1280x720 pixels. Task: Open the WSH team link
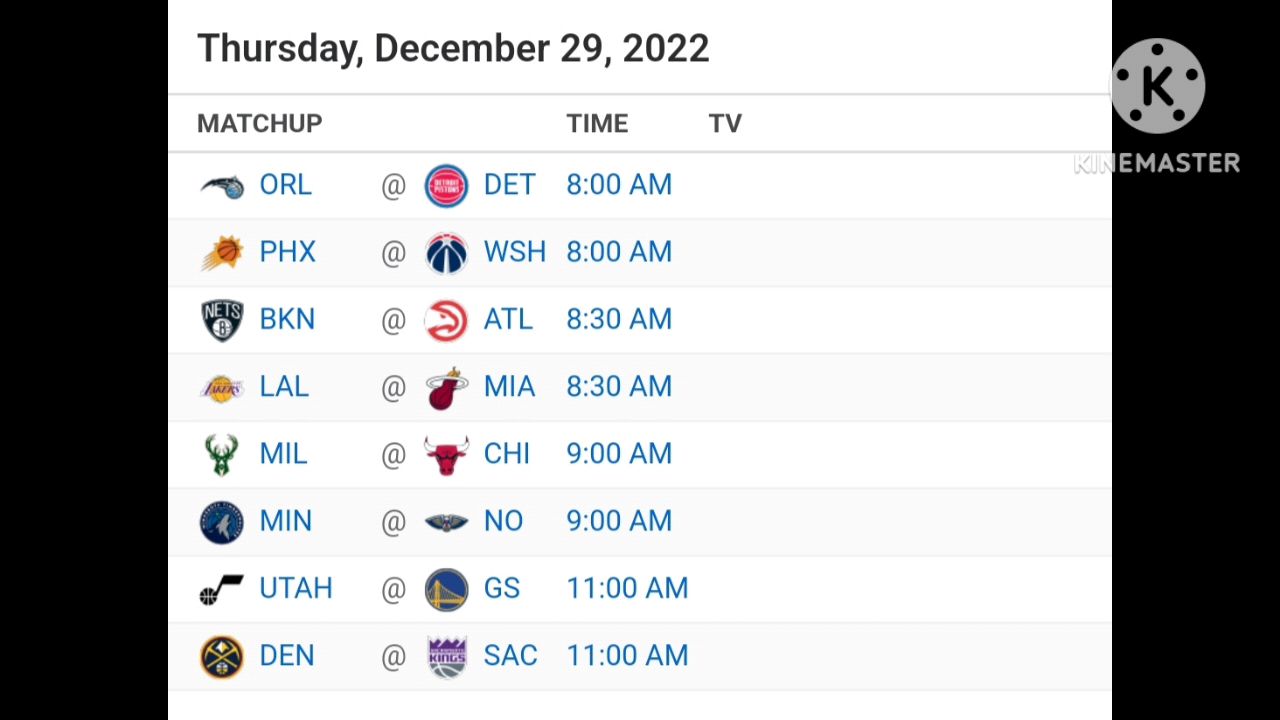pyautogui.click(x=514, y=253)
